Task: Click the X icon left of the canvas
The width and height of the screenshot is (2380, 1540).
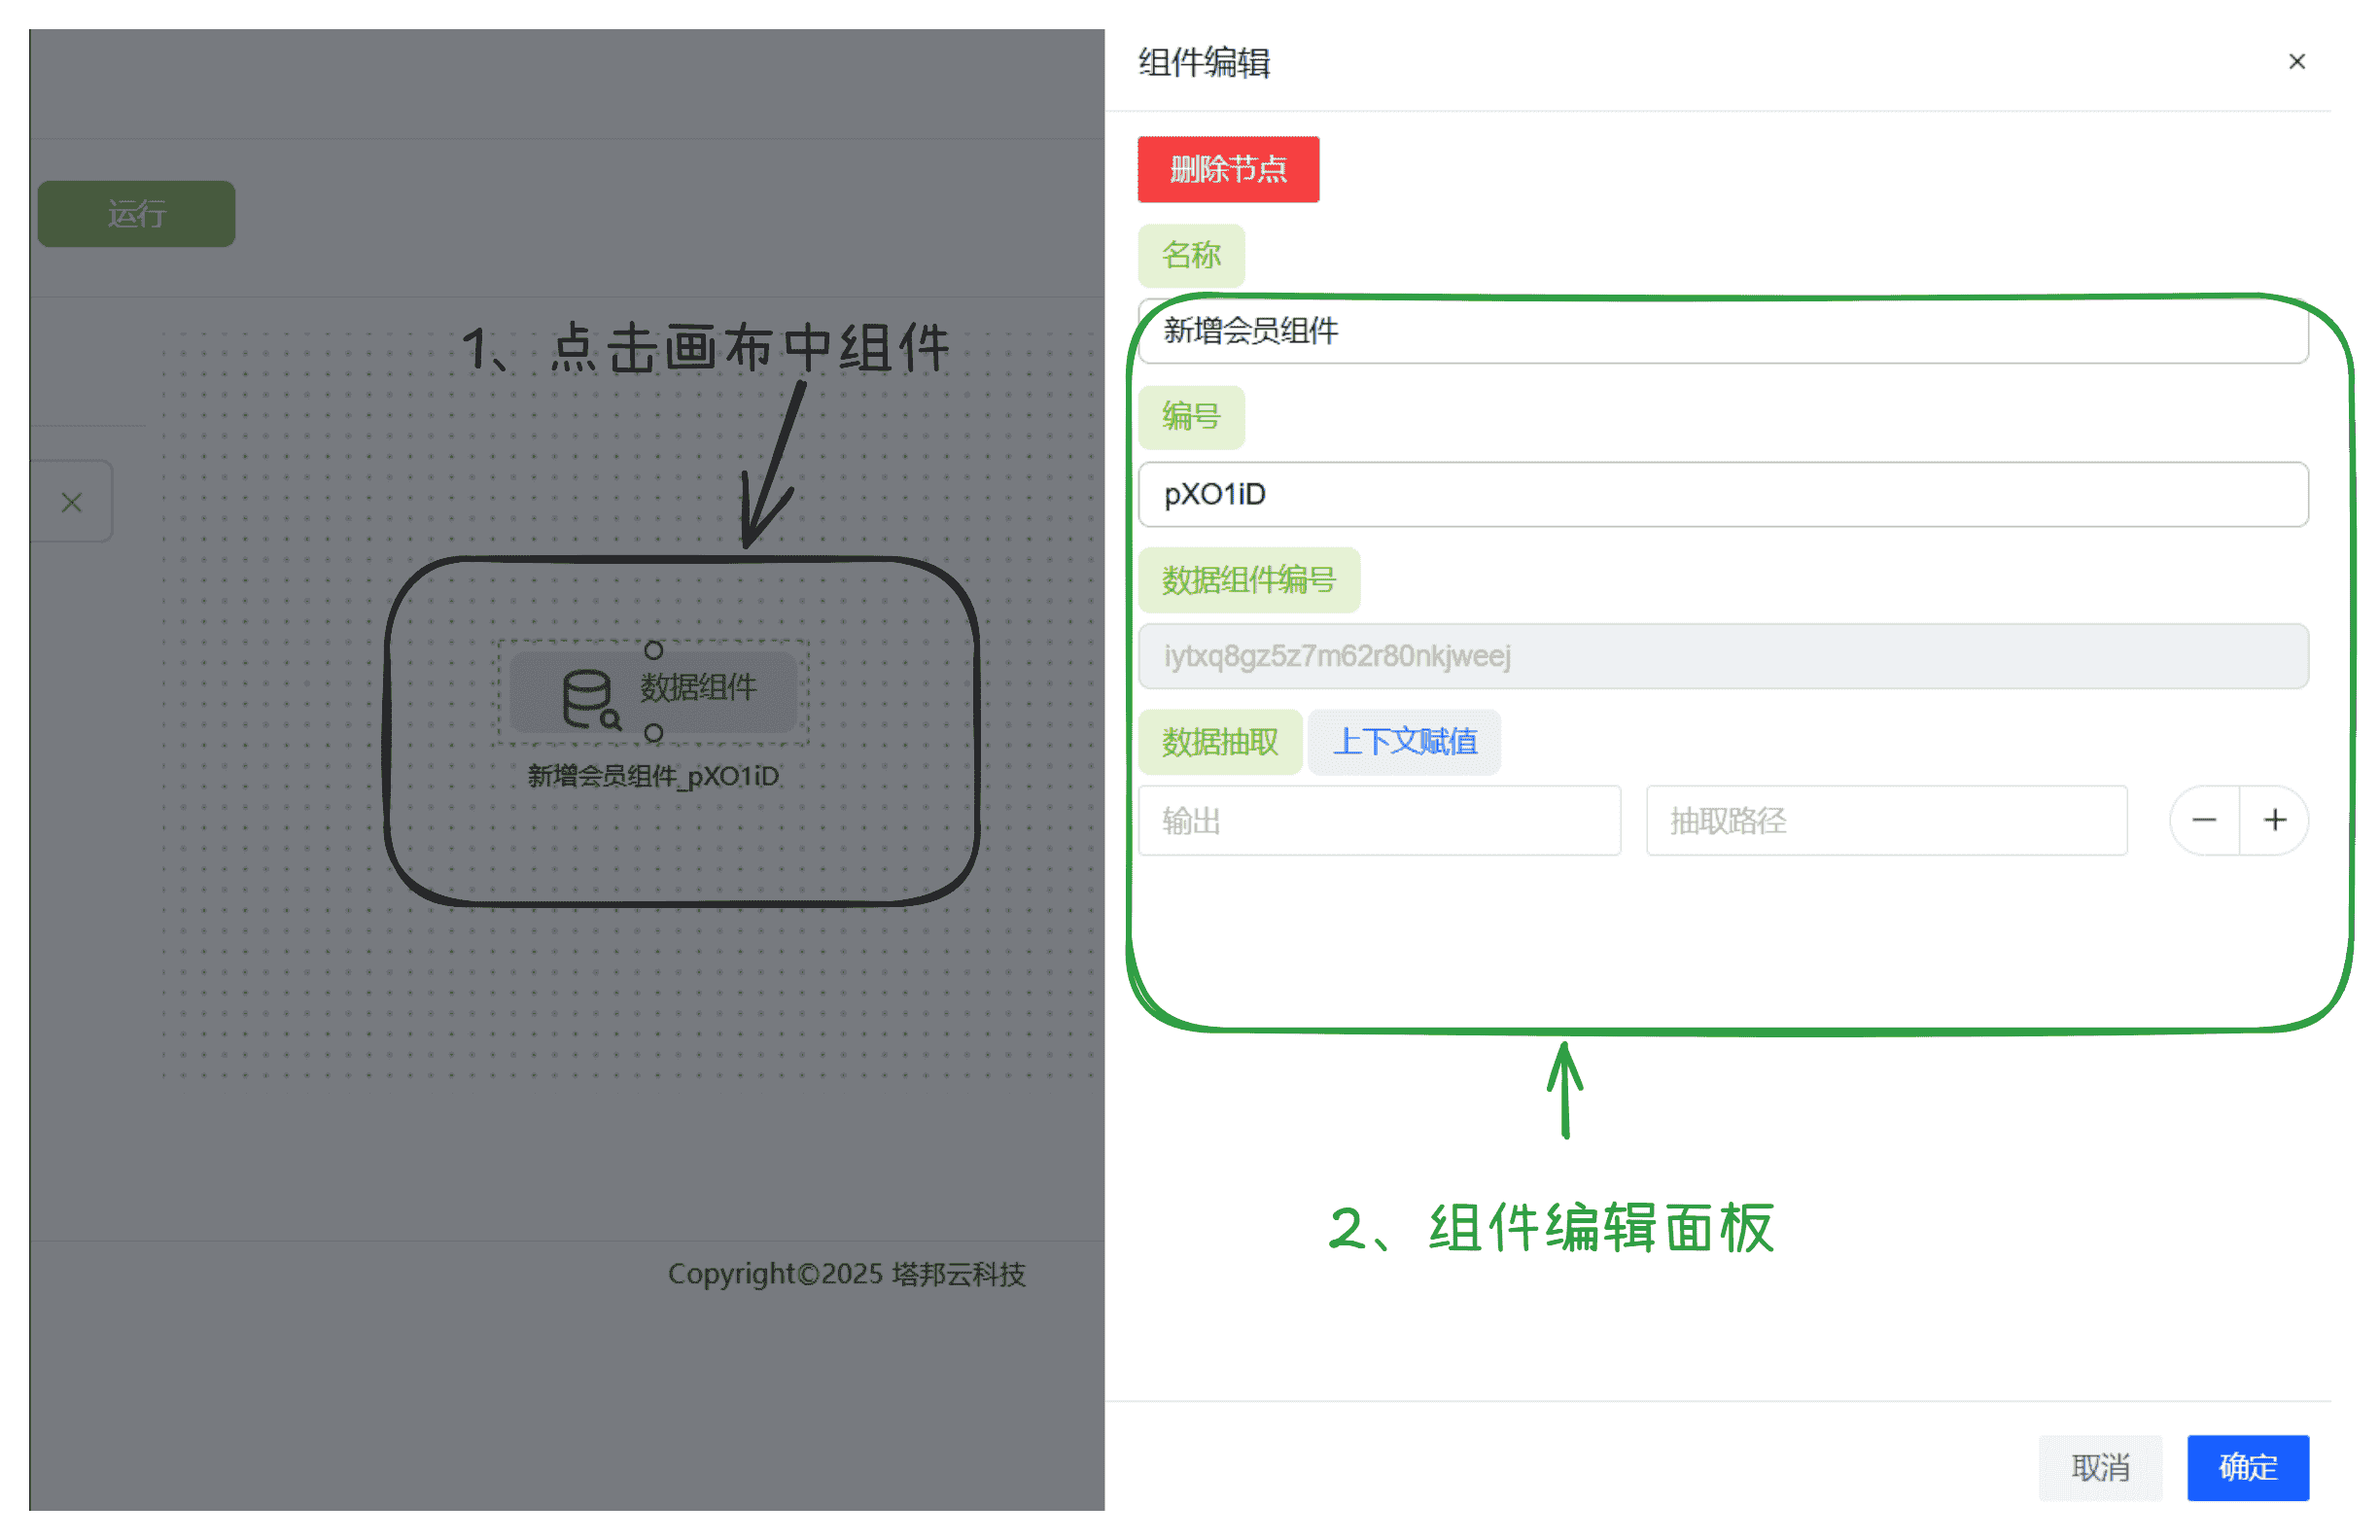Action: tap(71, 502)
